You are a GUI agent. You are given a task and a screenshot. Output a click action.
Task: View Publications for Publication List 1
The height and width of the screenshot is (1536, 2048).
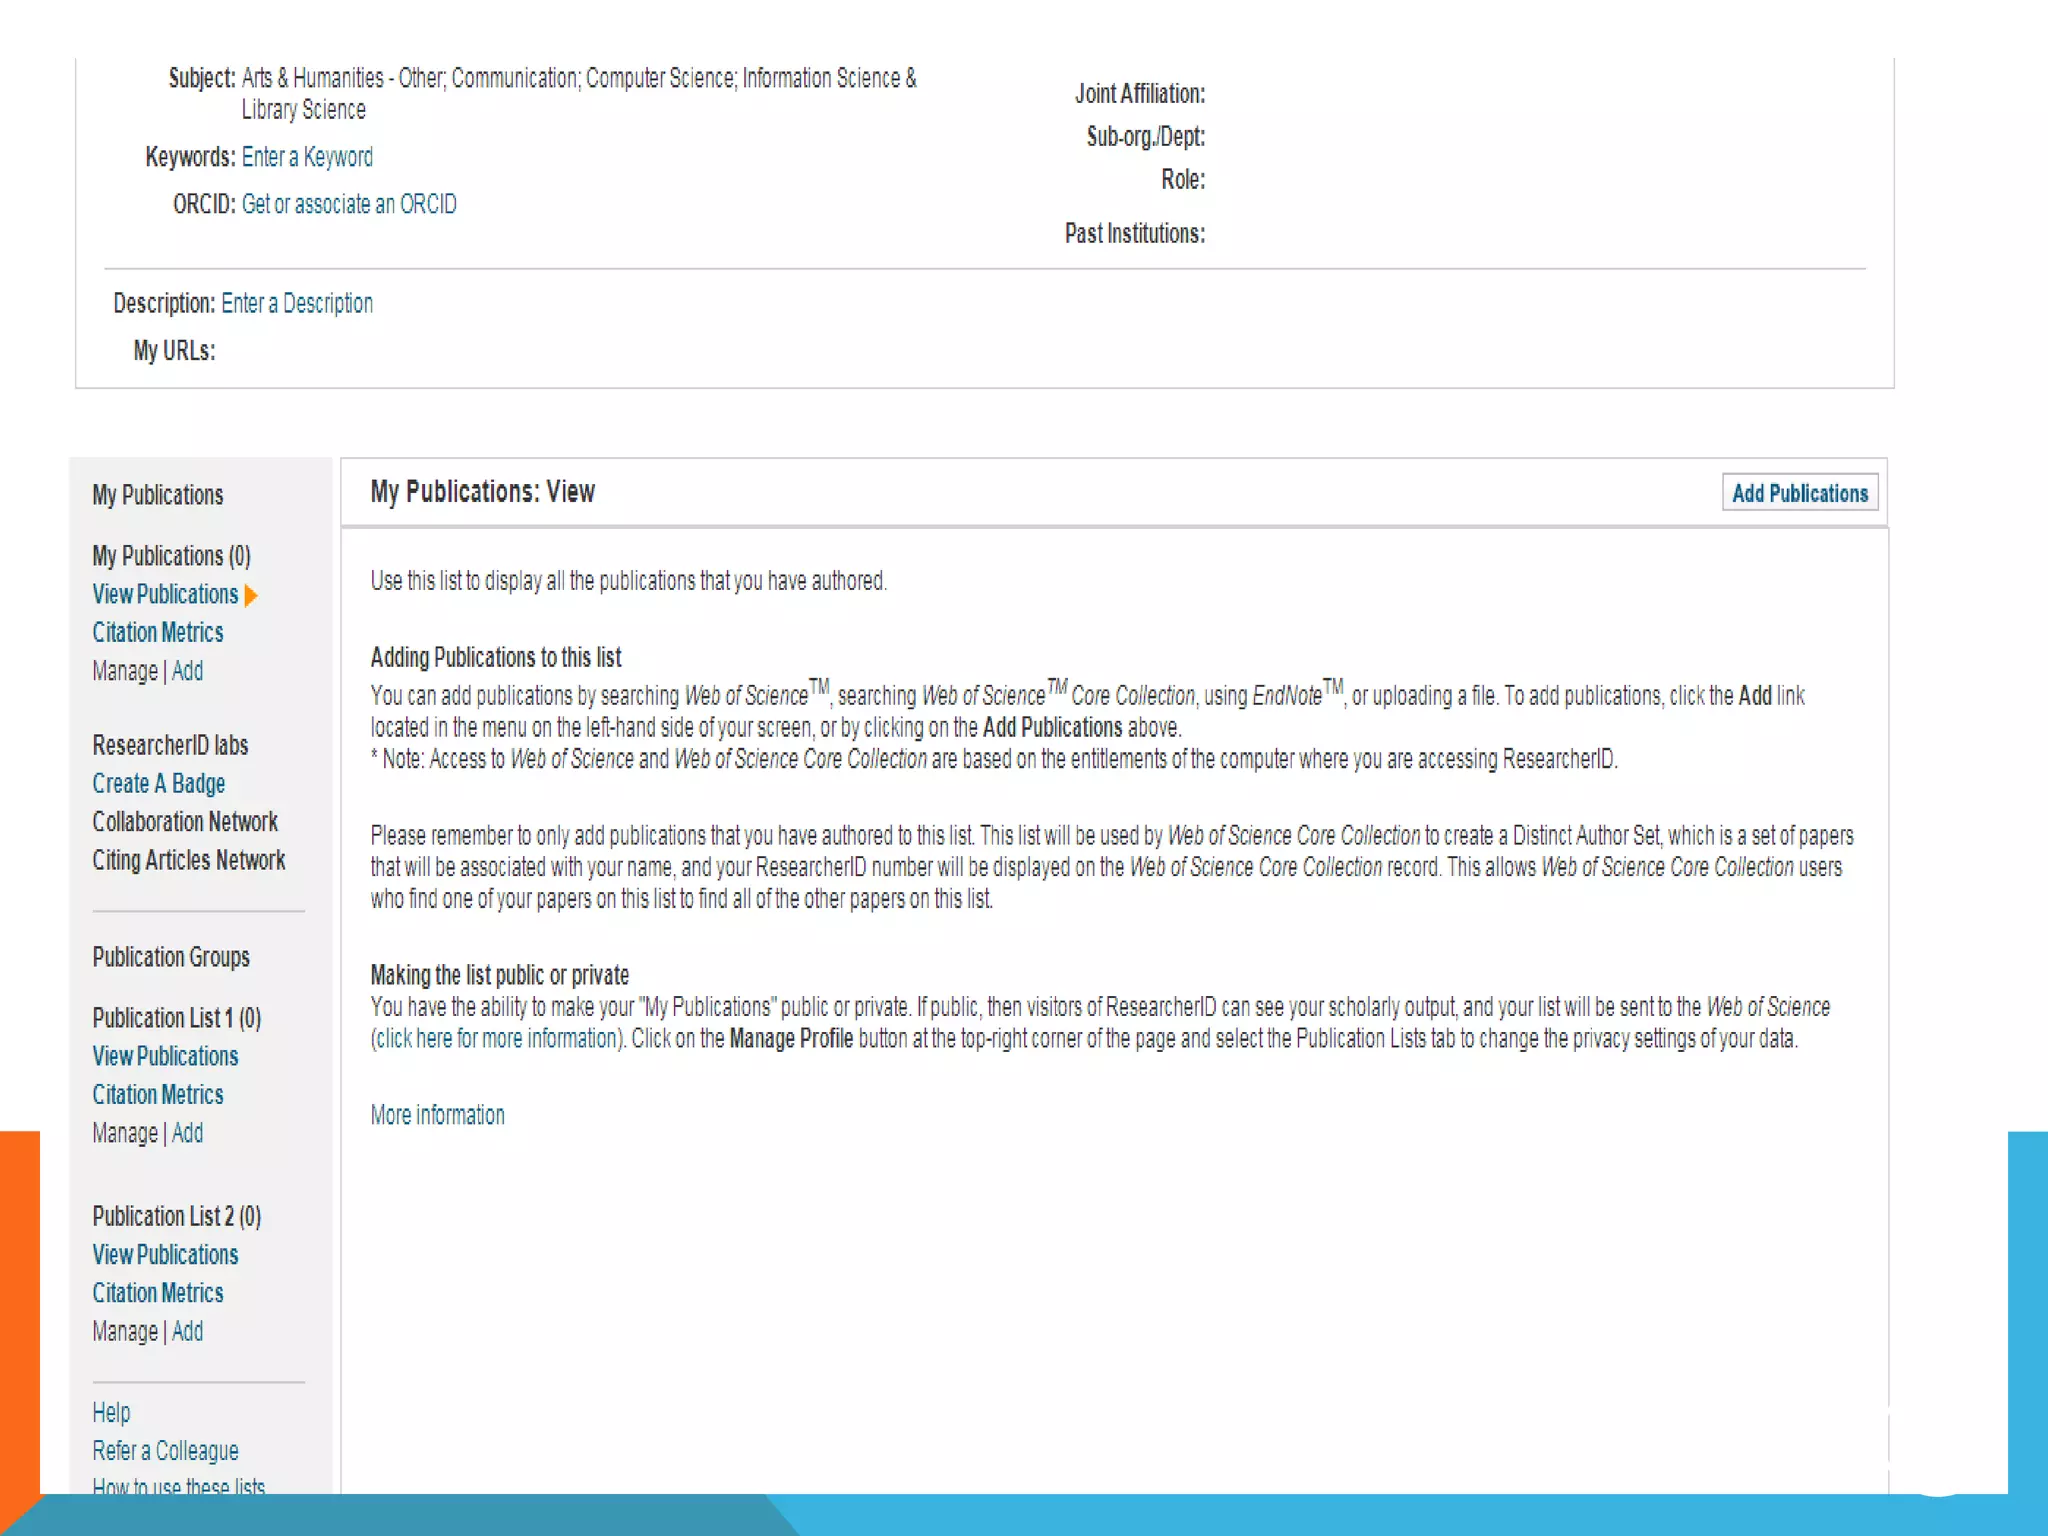pyautogui.click(x=165, y=1057)
